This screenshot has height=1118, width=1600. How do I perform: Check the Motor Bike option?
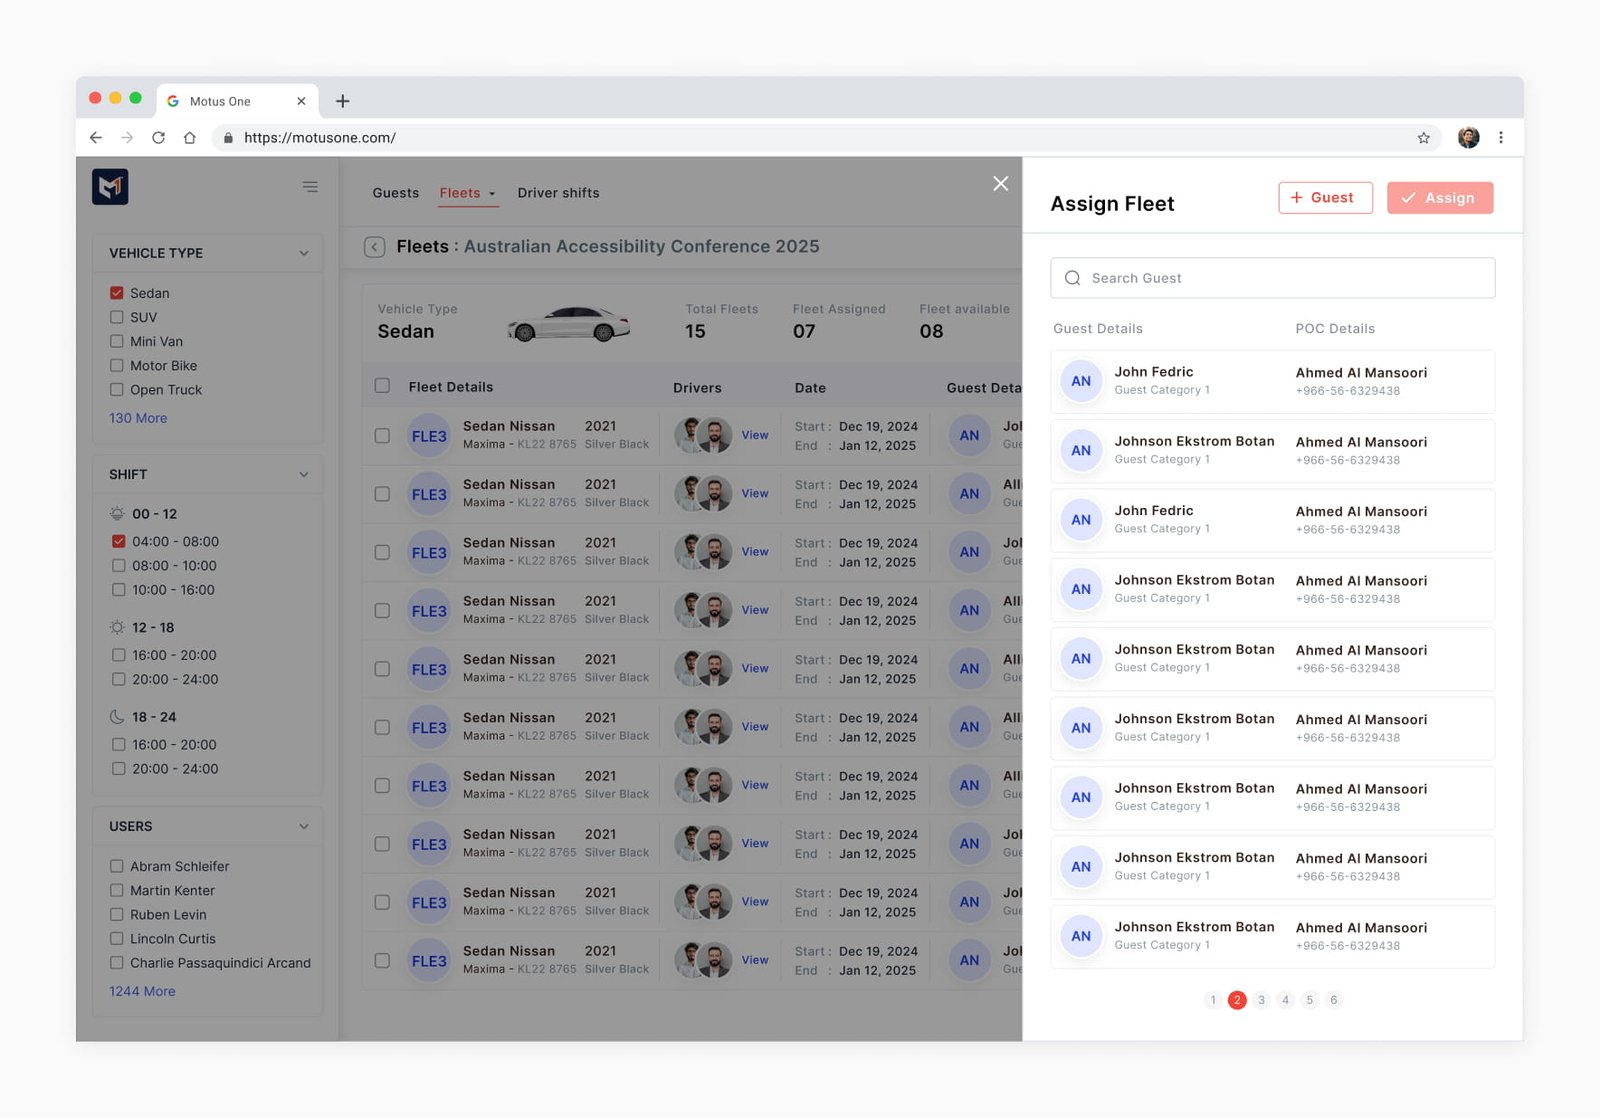[117, 365]
